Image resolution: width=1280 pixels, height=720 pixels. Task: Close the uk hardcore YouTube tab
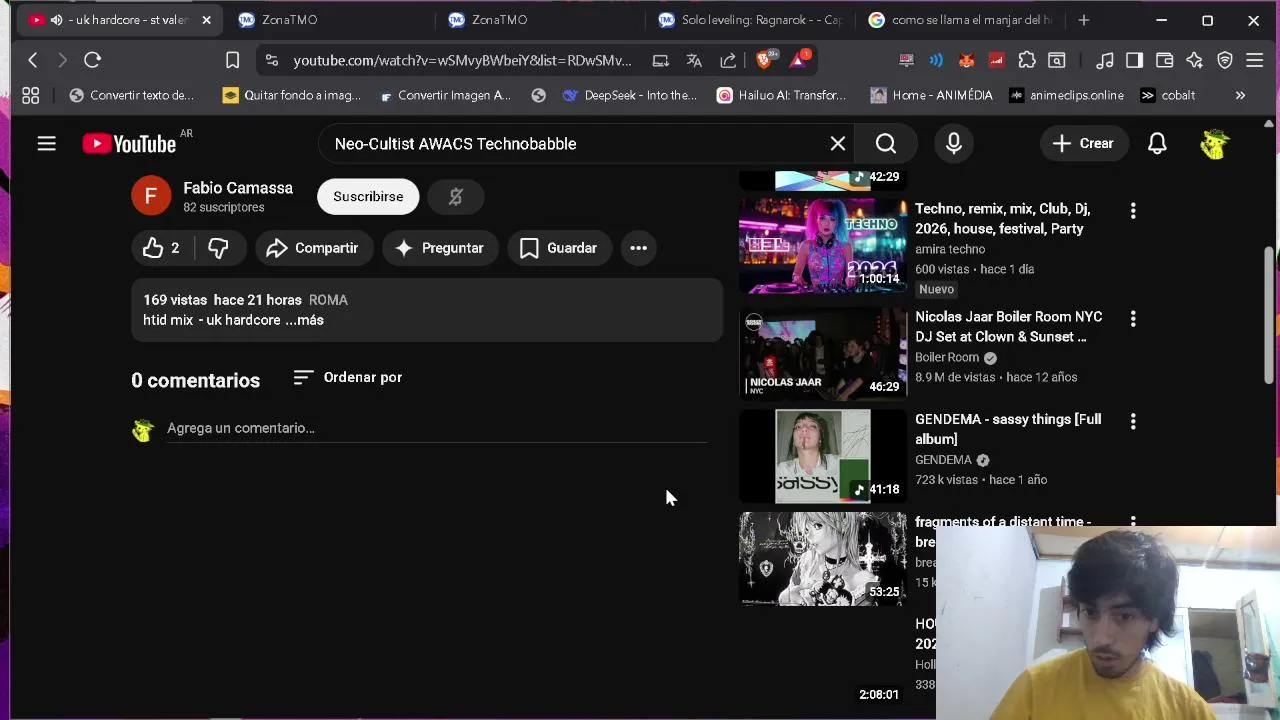pos(206,20)
